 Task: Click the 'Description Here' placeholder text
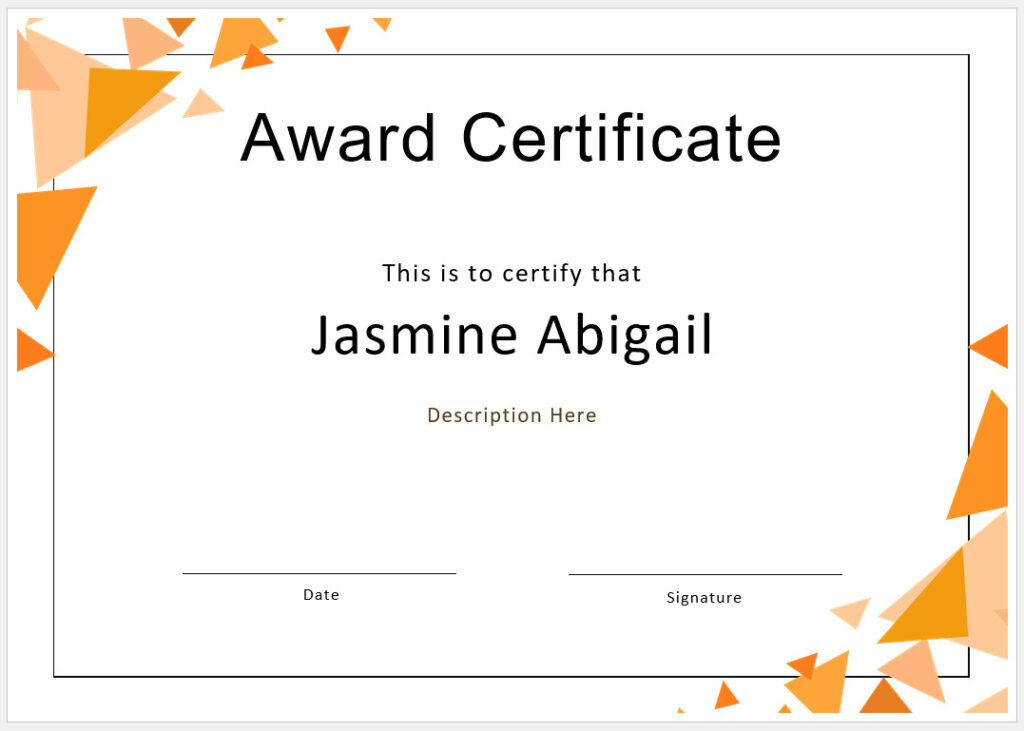click(511, 414)
